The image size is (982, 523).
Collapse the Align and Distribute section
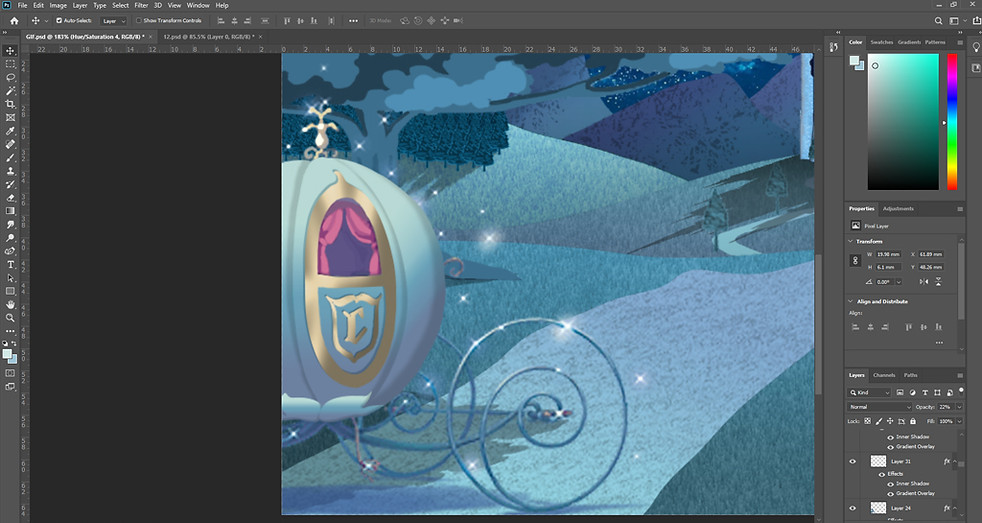click(x=850, y=301)
